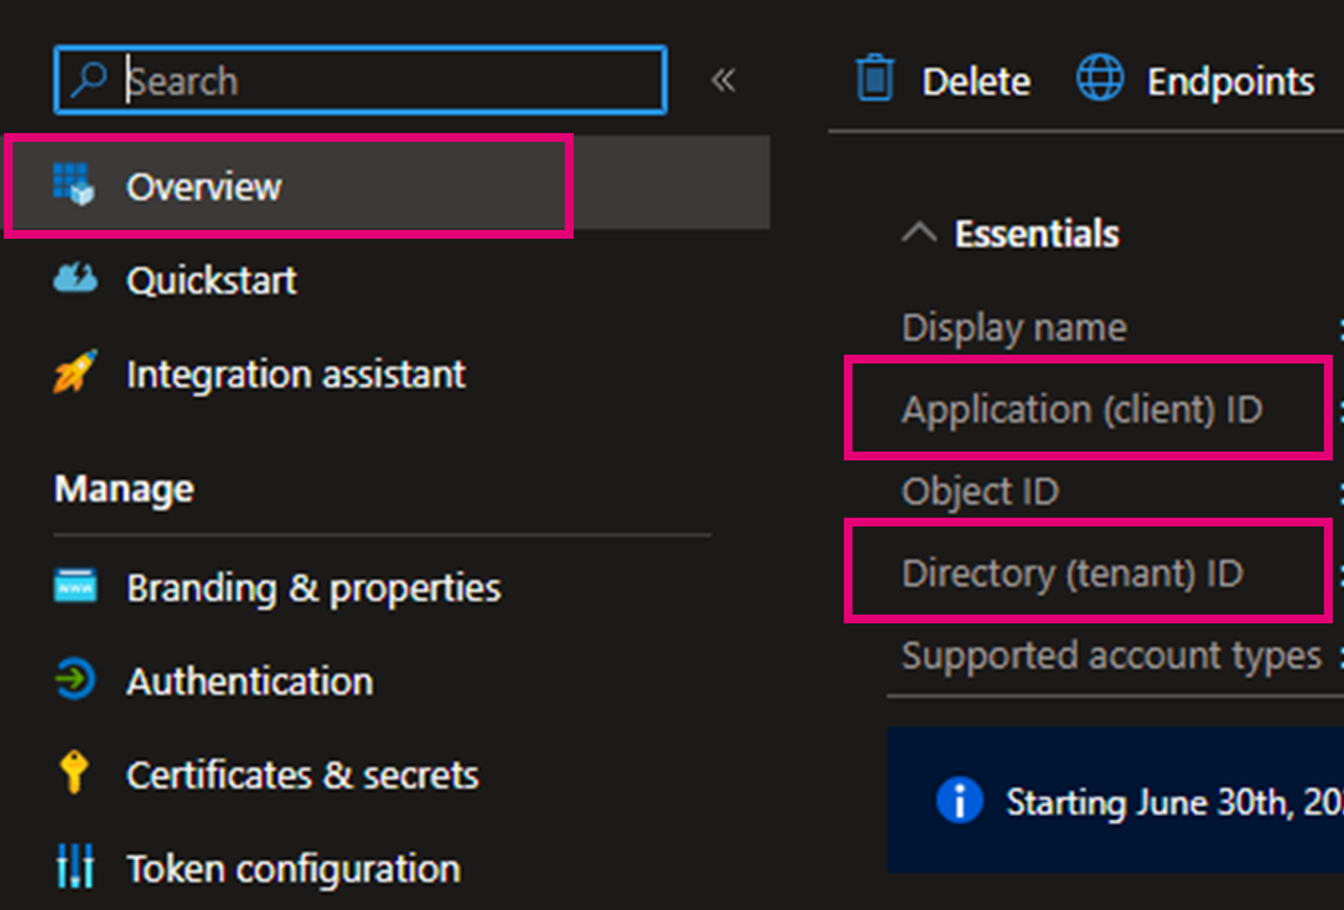Select Authentication in the Manage section

click(x=249, y=681)
